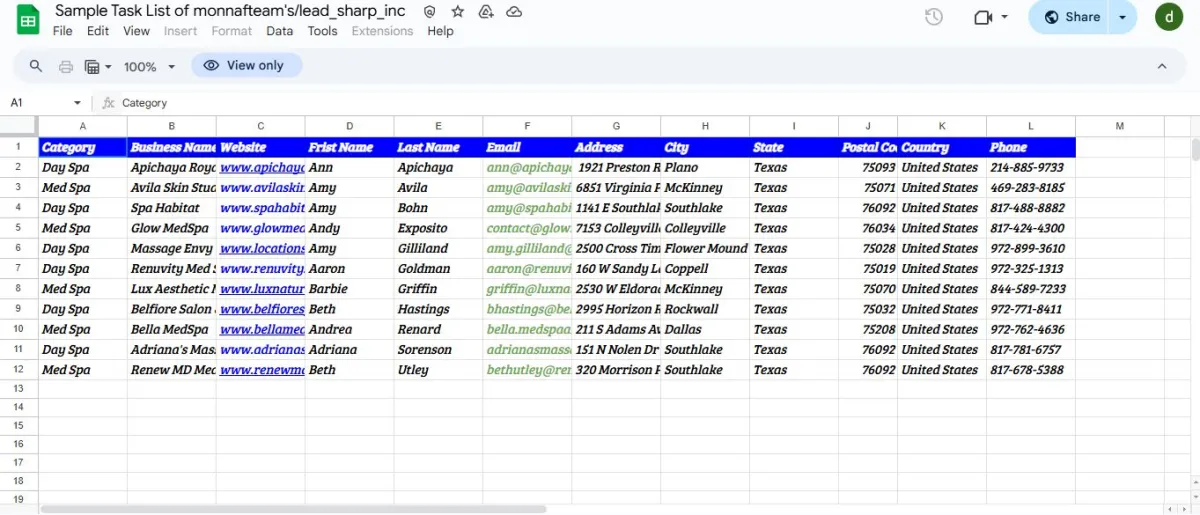Select postal code cell '75019'
The image size is (1200, 515).
[x=868, y=269]
